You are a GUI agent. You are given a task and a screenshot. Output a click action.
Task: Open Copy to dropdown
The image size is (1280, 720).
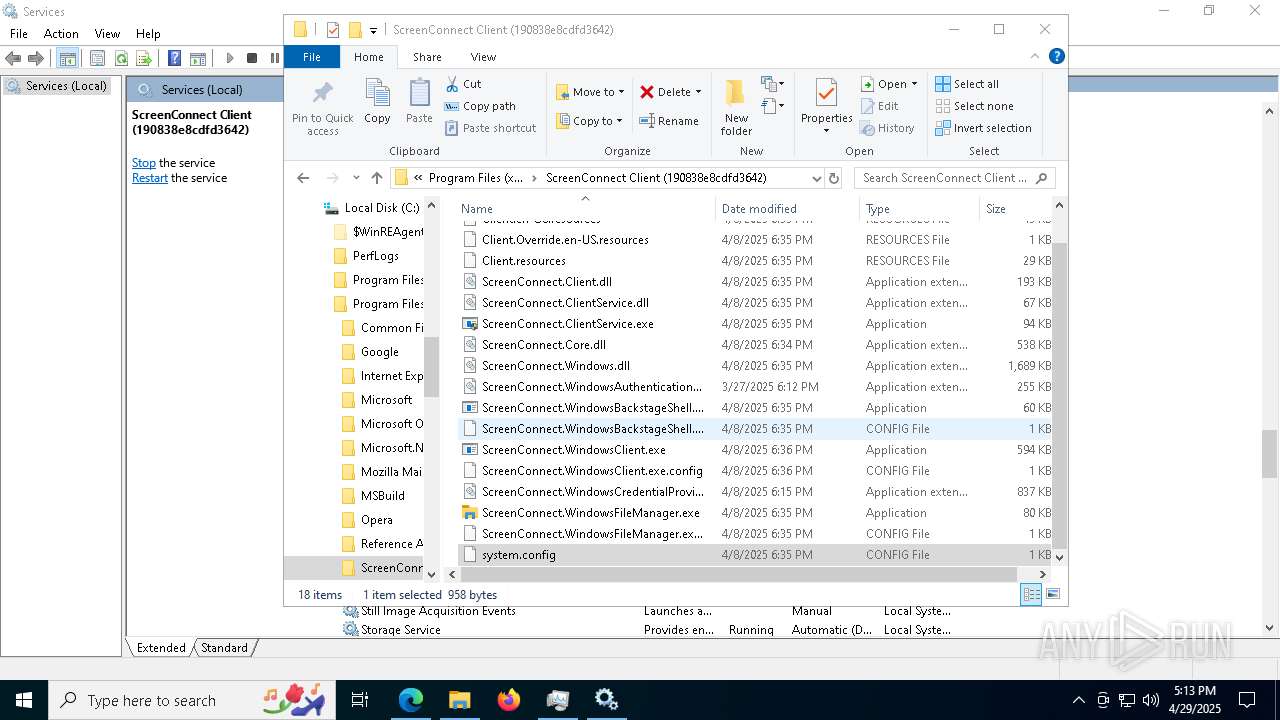(x=589, y=121)
